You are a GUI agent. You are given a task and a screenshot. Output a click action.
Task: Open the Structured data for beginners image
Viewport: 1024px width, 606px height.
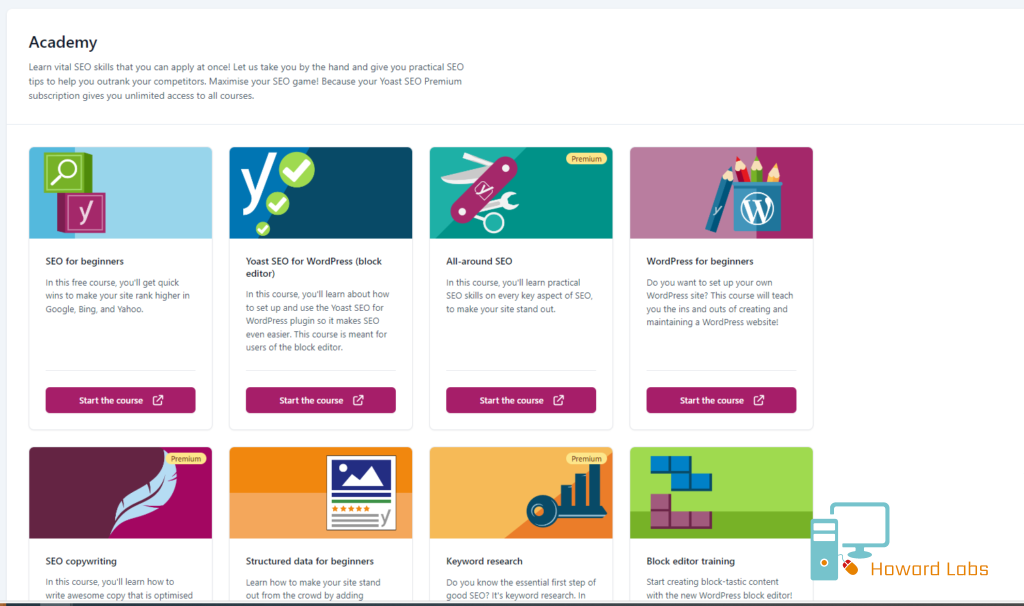point(321,493)
